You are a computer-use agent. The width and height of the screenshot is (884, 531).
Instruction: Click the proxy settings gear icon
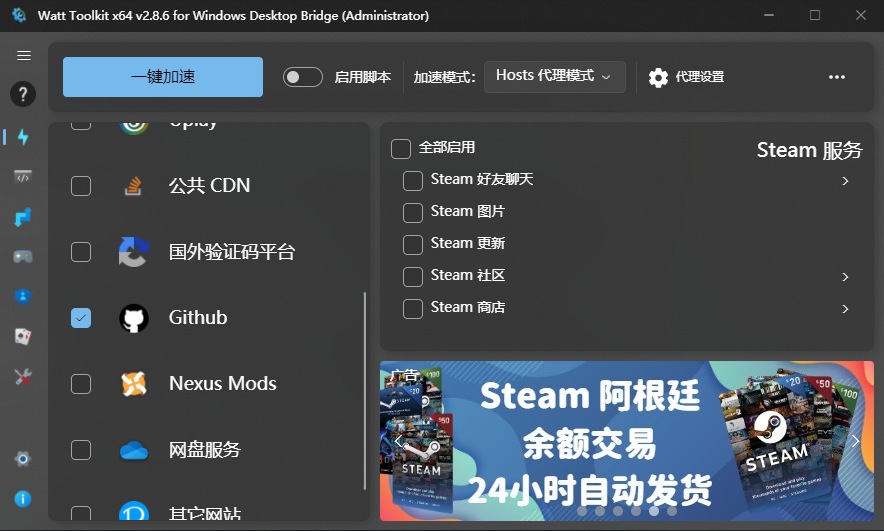pos(658,77)
